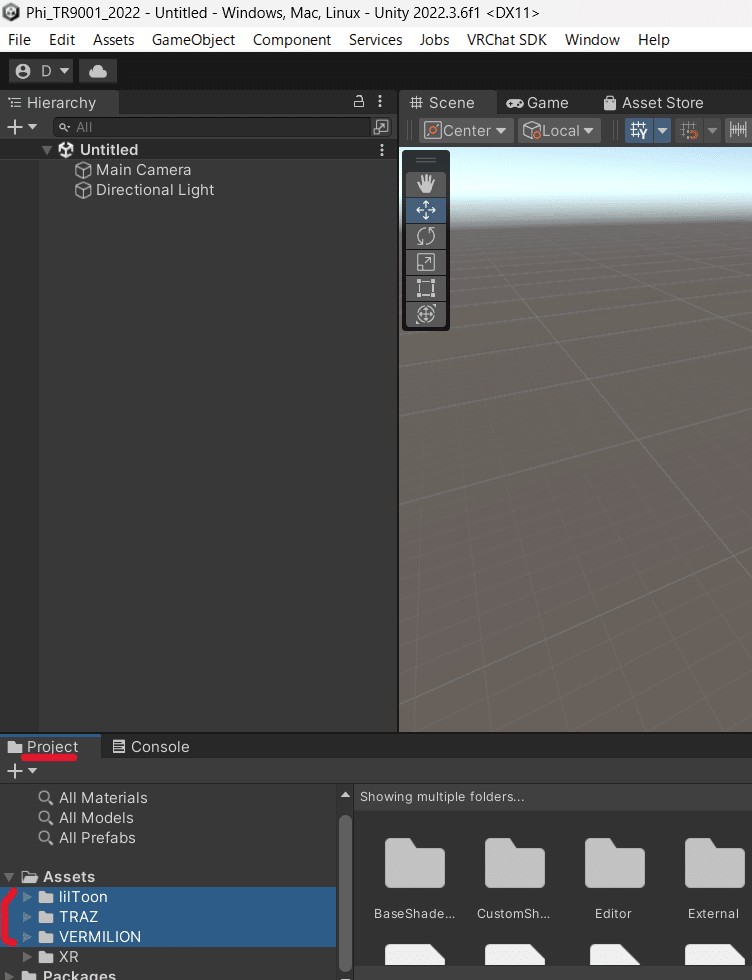Open the Jobs menu
This screenshot has width=752, height=980.
point(434,39)
